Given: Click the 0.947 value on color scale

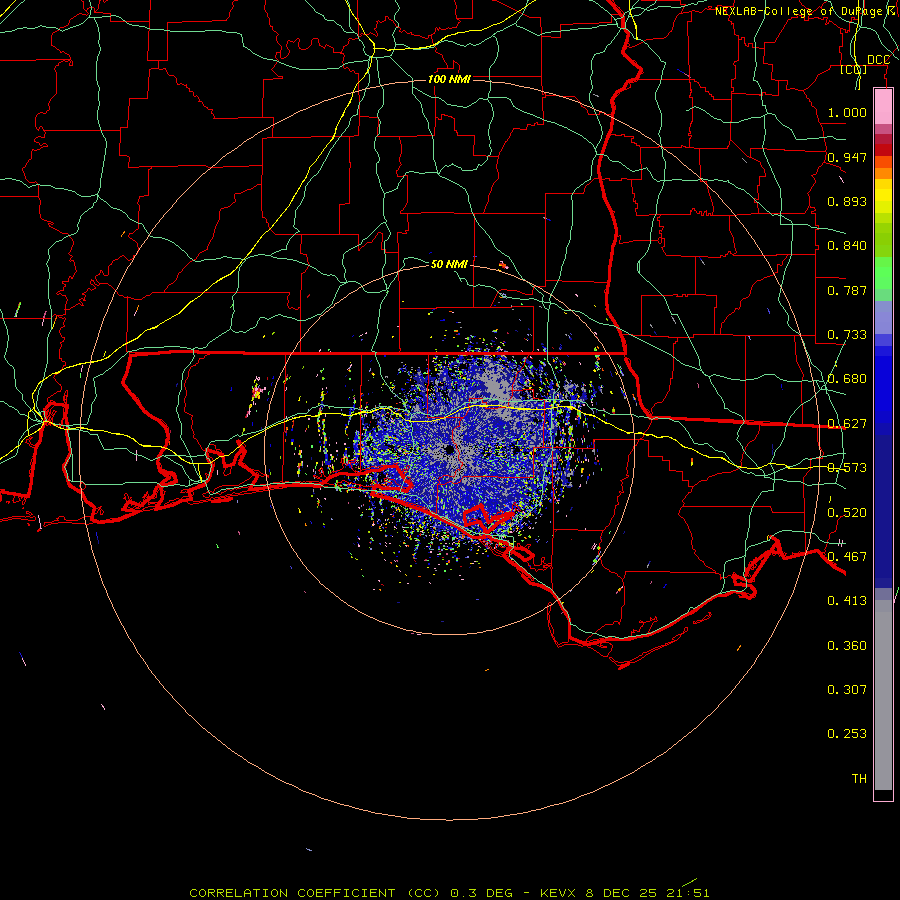Looking at the screenshot, I should tap(847, 157).
